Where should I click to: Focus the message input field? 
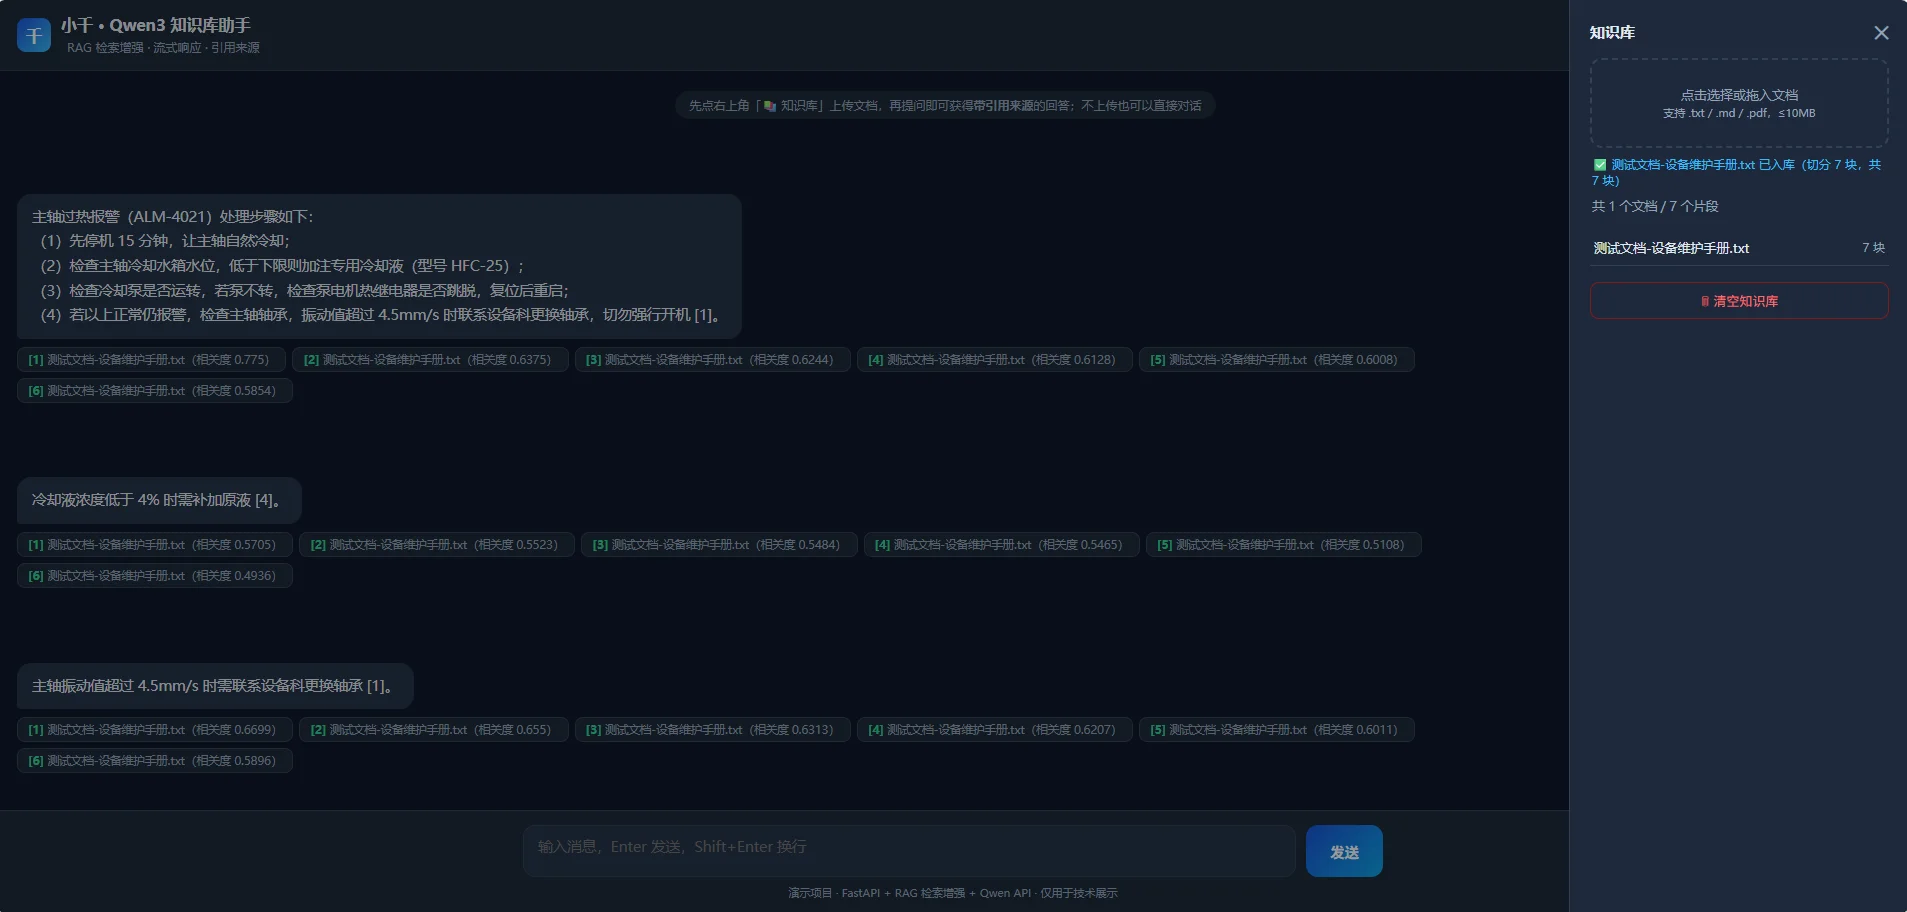(x=909, y=851)
